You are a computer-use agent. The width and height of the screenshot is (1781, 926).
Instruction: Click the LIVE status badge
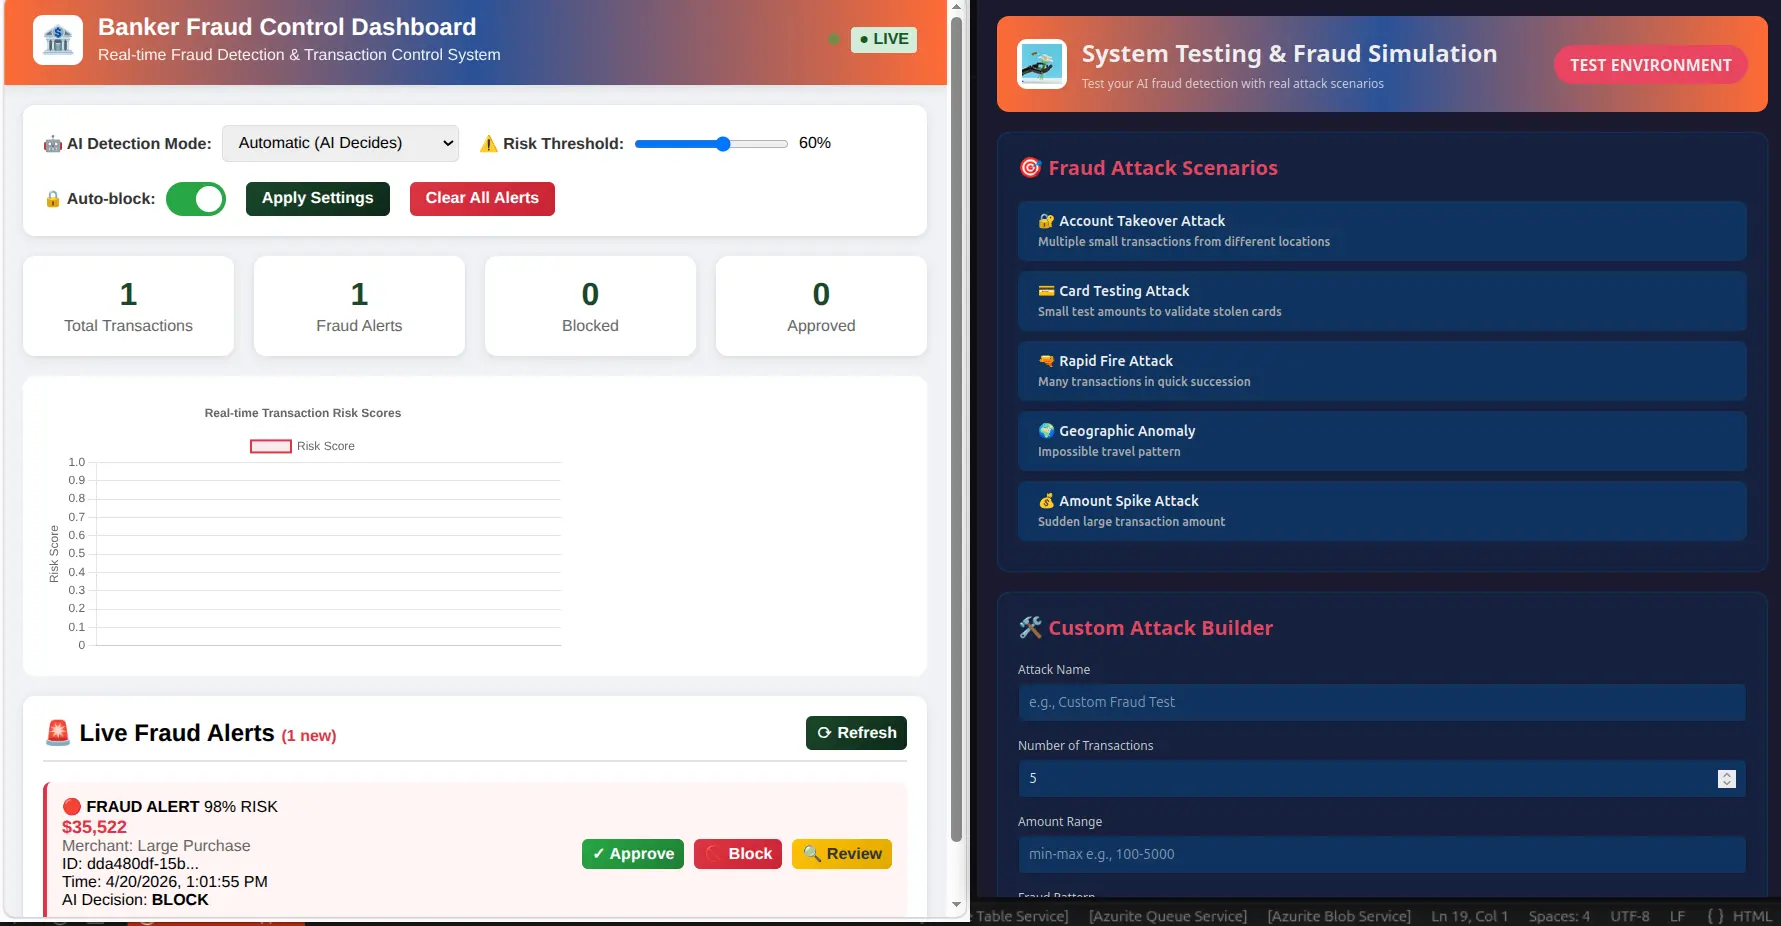884,39
